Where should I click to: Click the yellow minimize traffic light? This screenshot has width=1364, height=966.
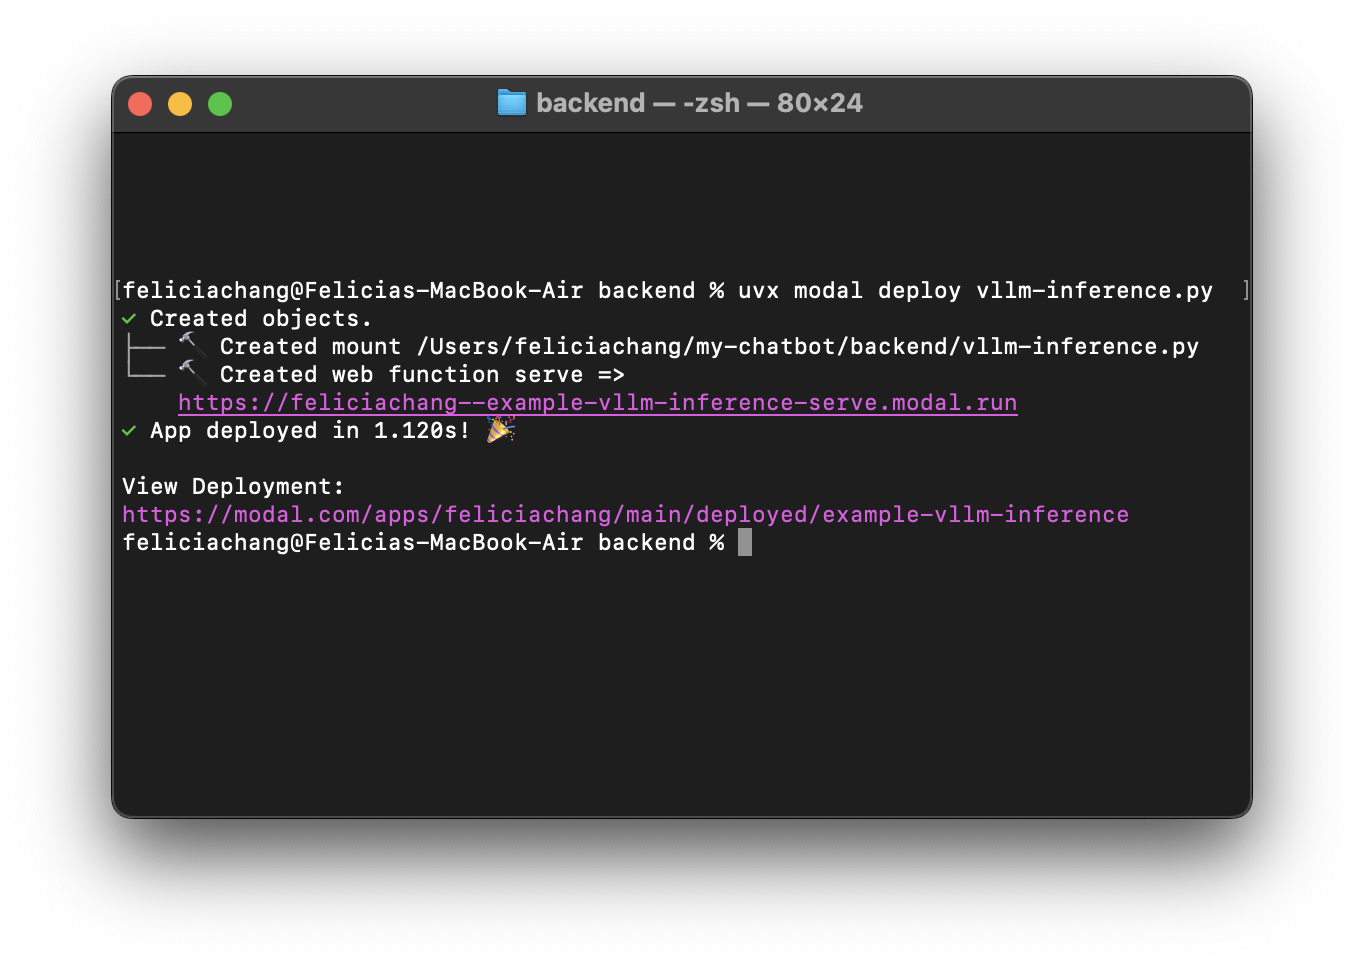tap(180, 103)
